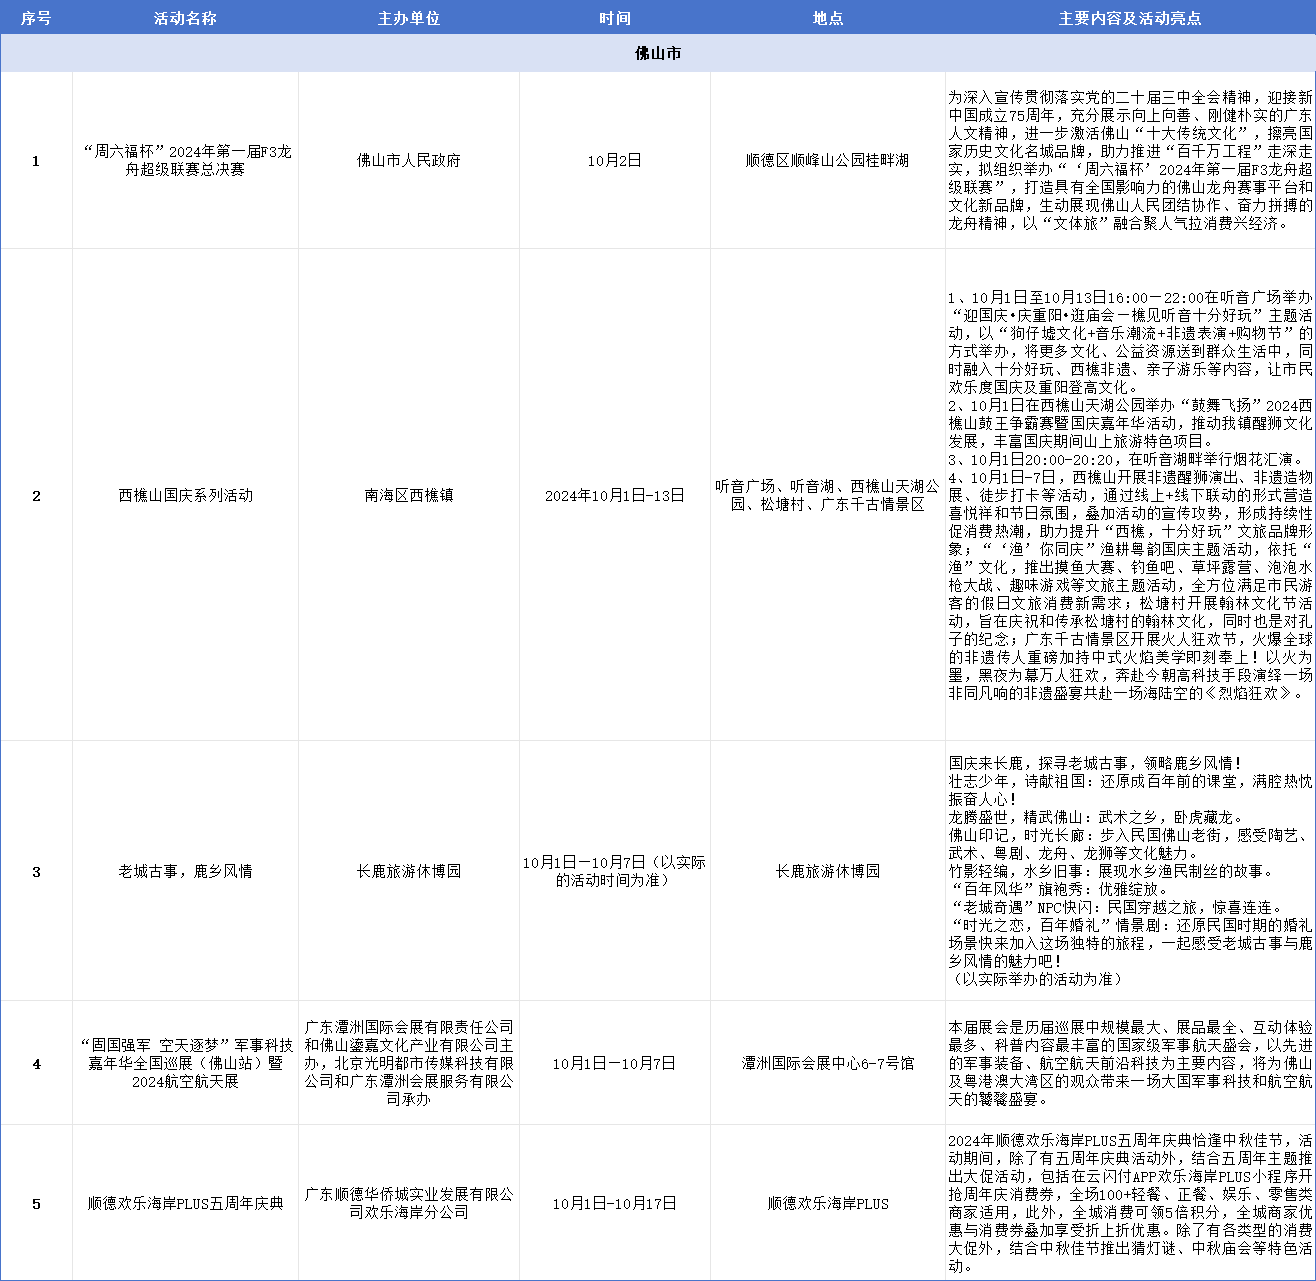The image size is (1316, 1281).
Task: Click the 主办单位 column header
Action: point(408,18)
